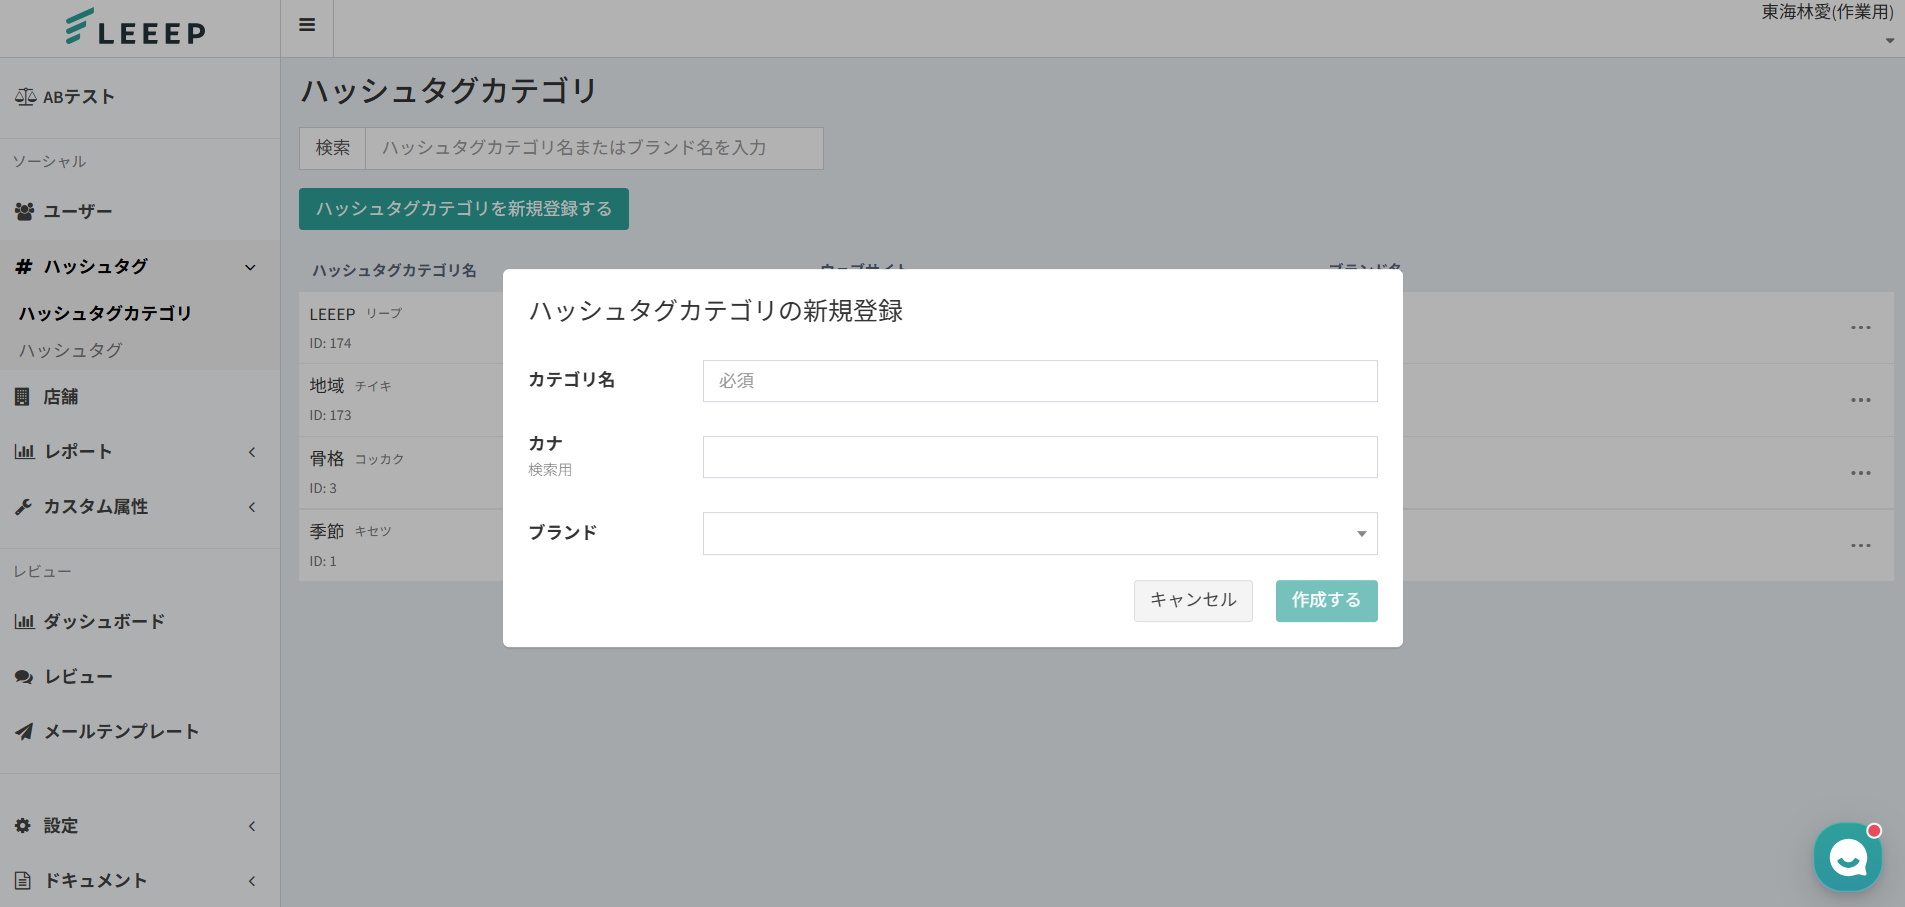Image resolution: width=1905 pixels, height=907 pixels.
Task: Collapse the Hashtag sidebar section chevron
Action: [x=250, y=267]
